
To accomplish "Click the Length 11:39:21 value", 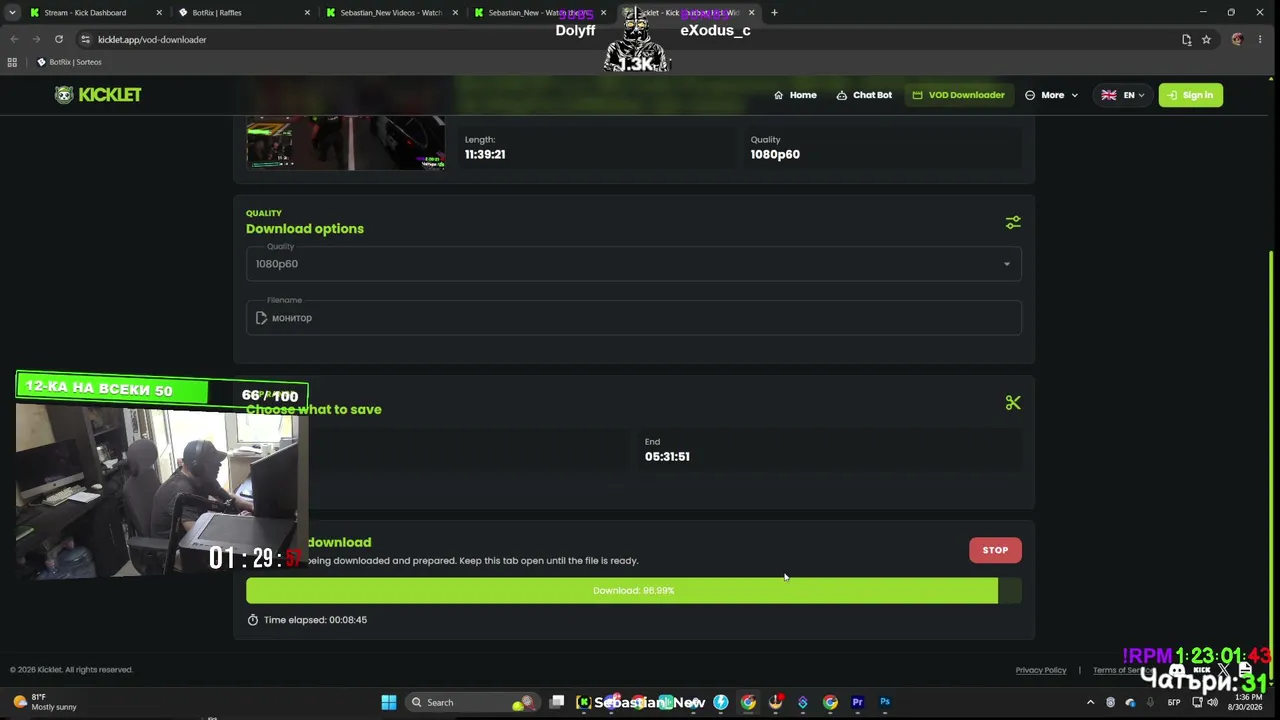I will point(485,154).
